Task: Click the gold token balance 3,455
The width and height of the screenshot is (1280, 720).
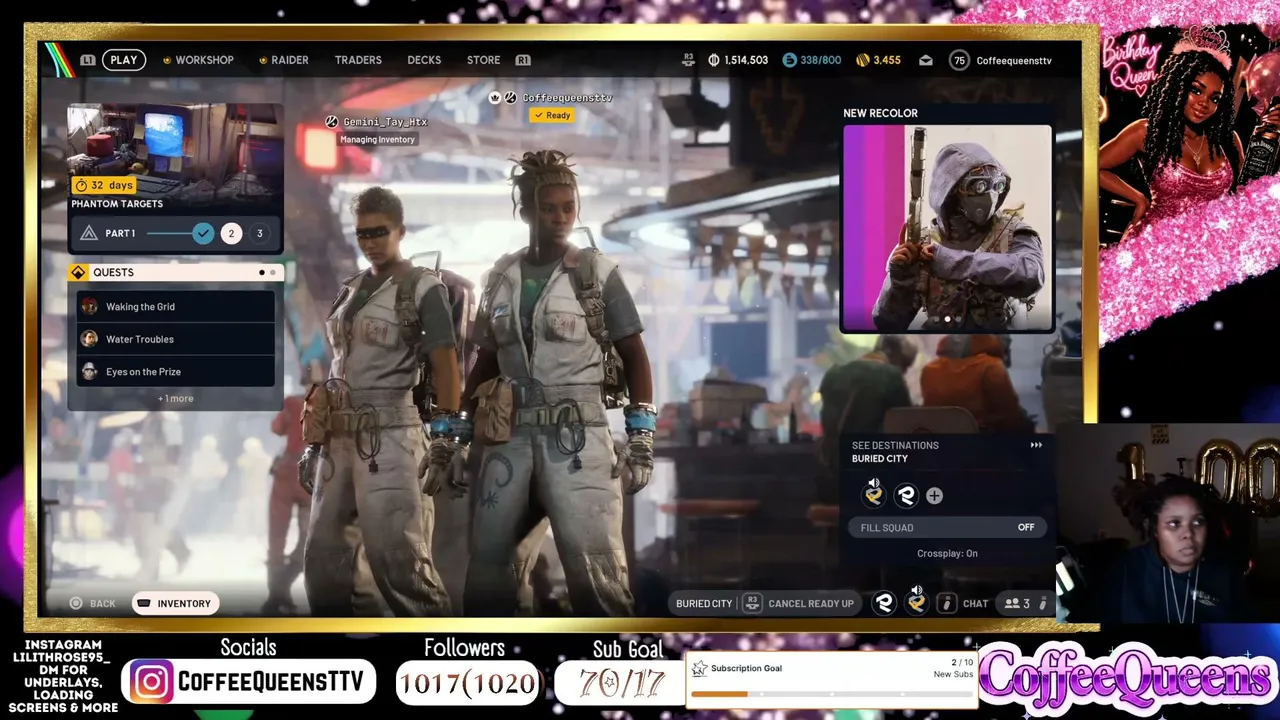Action: pyautogui.click(x=879, y=60)
